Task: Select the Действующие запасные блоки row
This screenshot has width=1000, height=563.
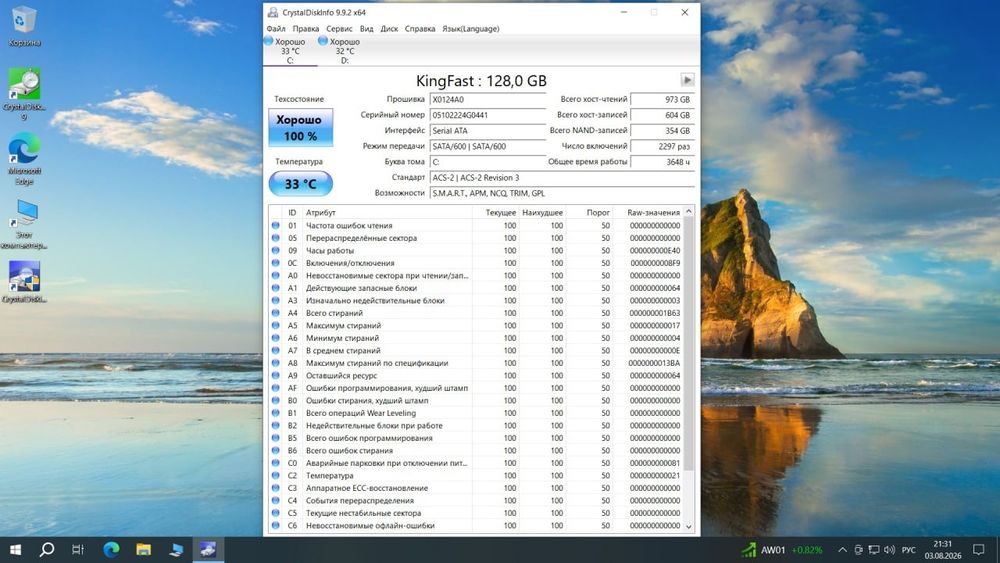Action: pos(476,288)
